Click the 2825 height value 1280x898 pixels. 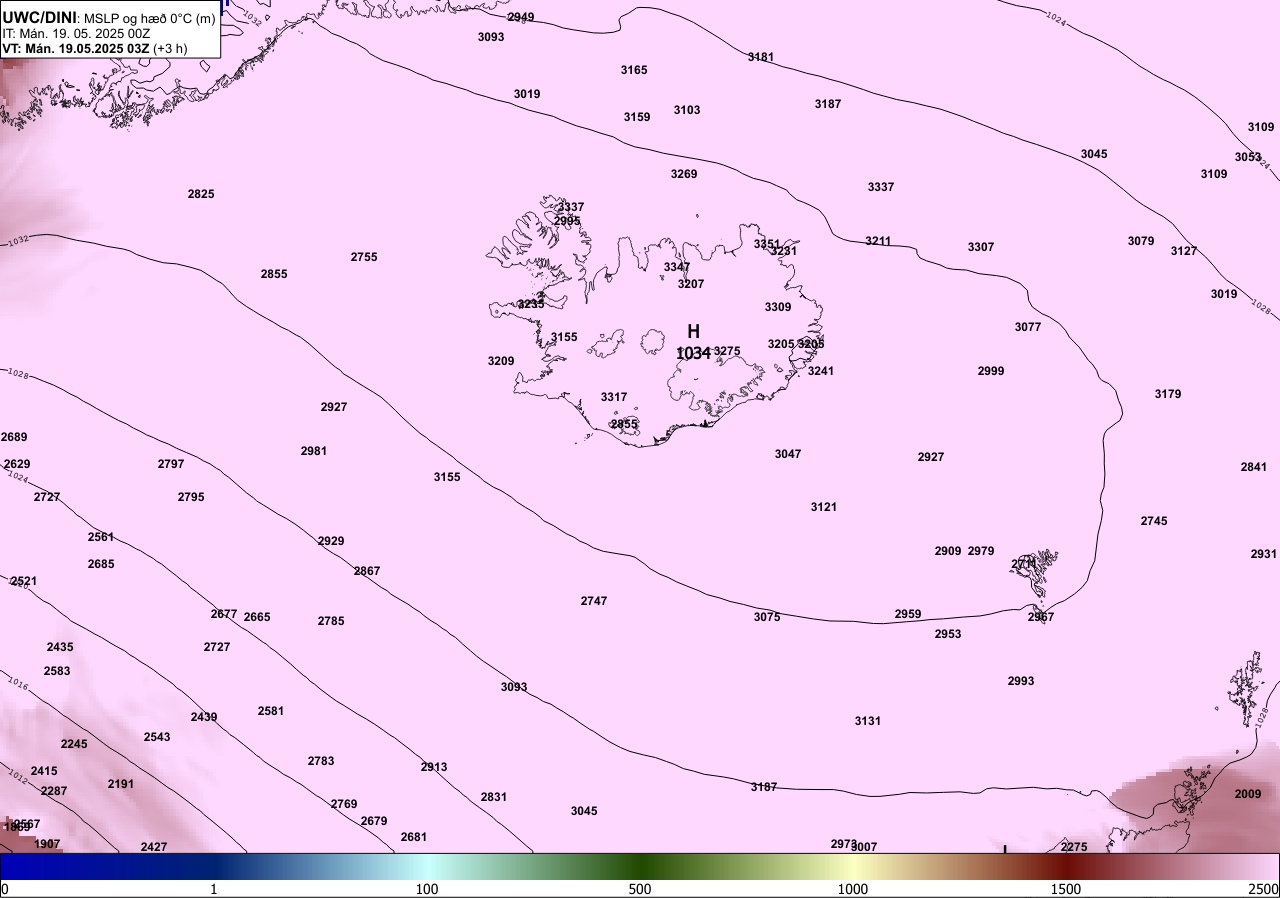[201, 194]
